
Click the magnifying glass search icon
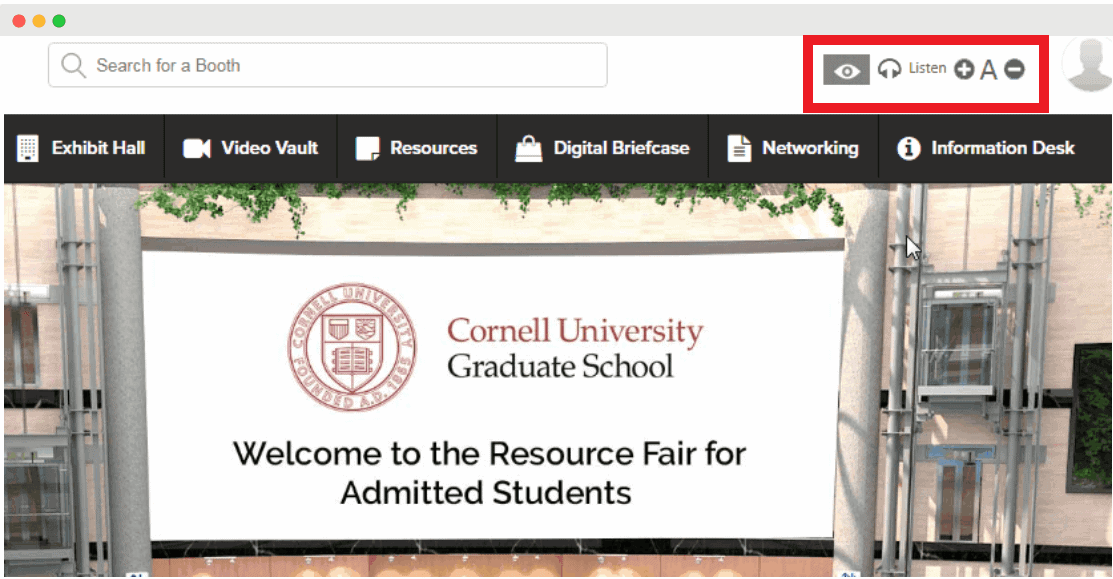pos(73,65)
